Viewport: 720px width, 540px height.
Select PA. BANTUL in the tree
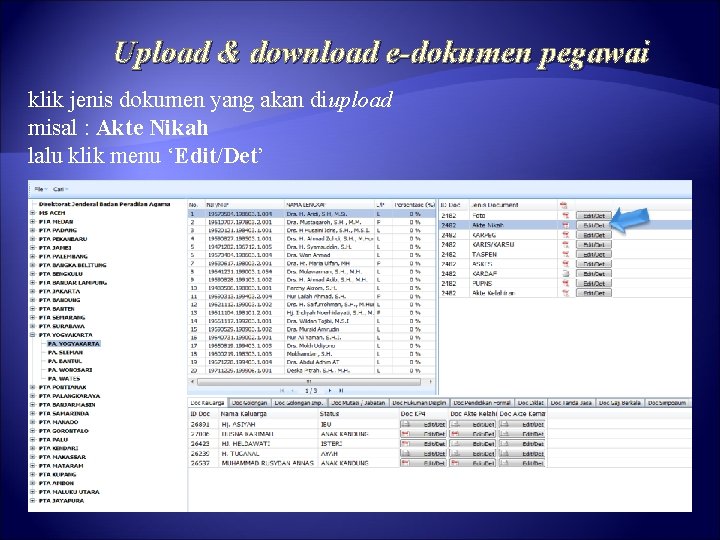(65, 361)
